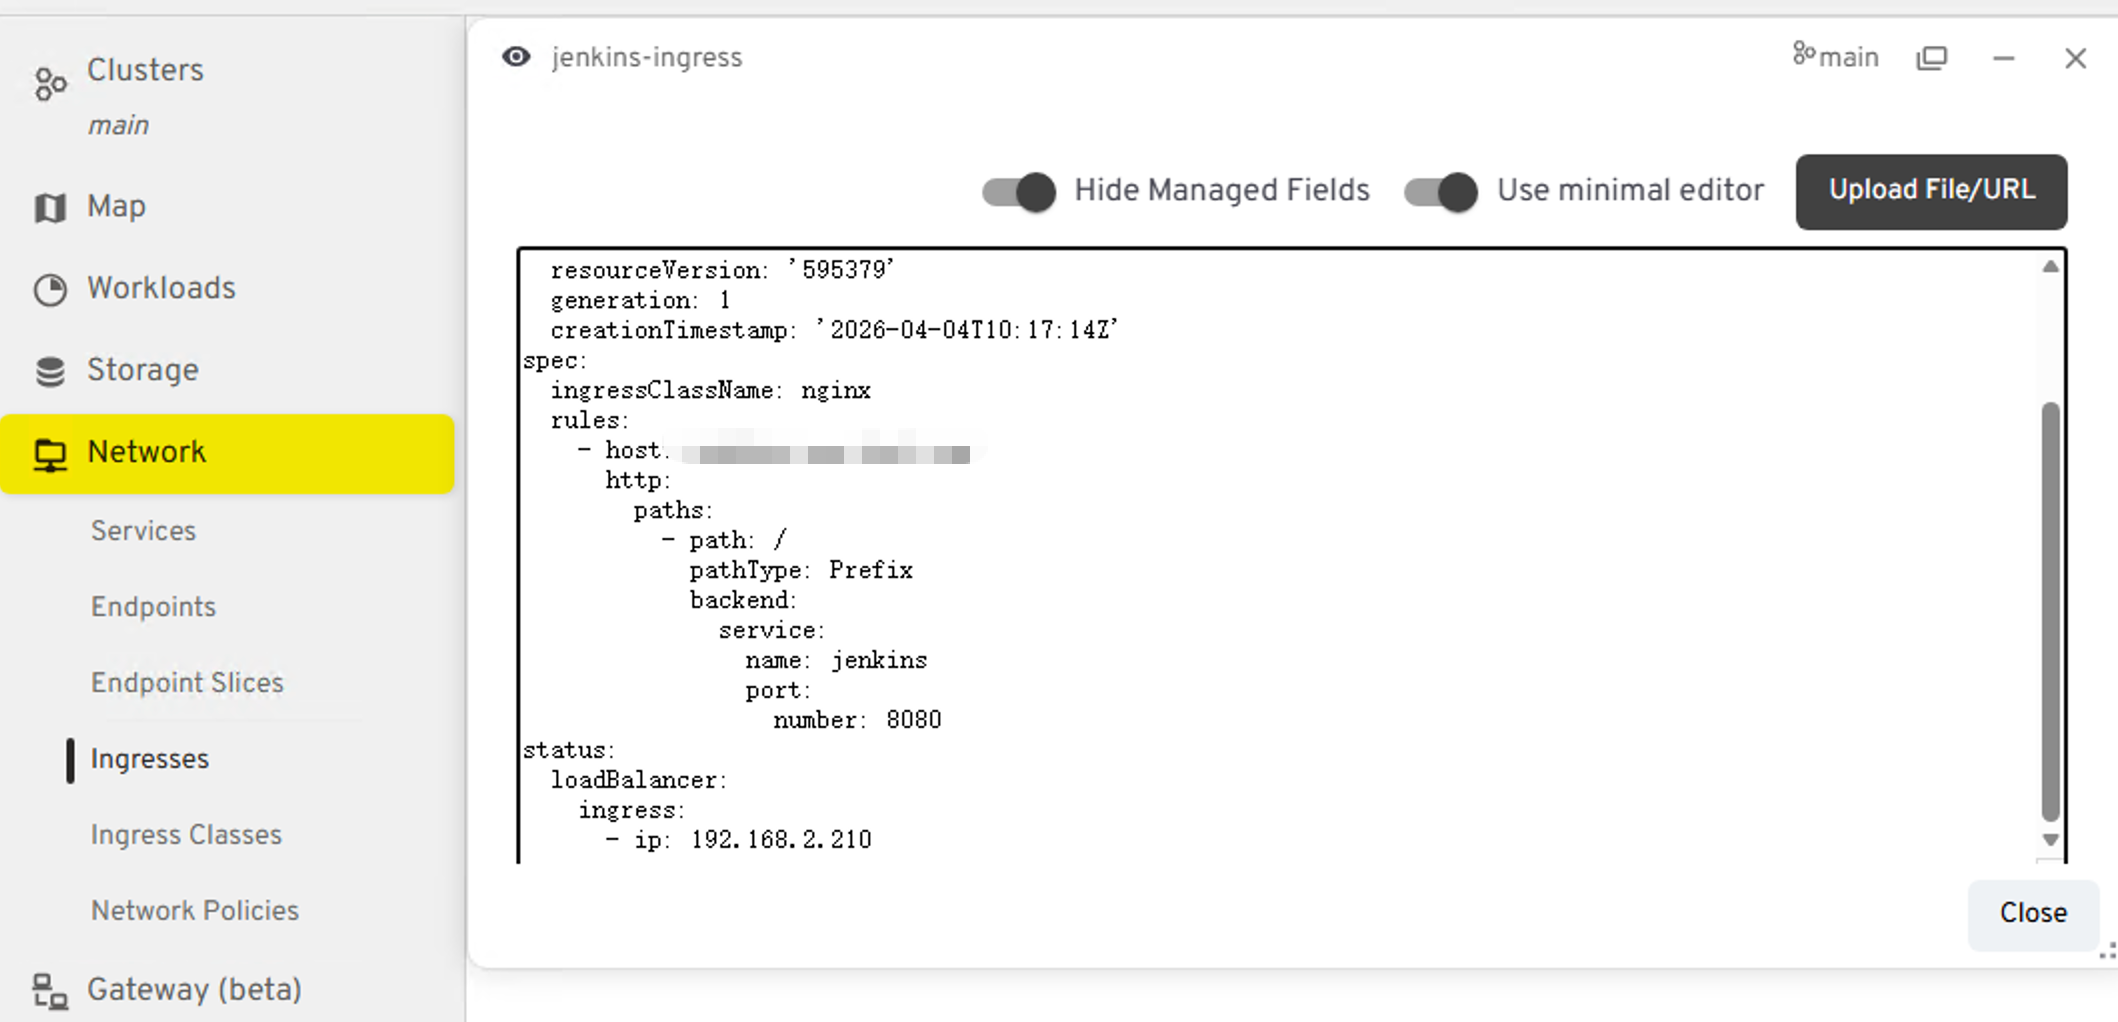This screenshot has height=1022, width=2118.
Task: Disable the Use minimal editor switch
Action: click(x=1441, y=191)
